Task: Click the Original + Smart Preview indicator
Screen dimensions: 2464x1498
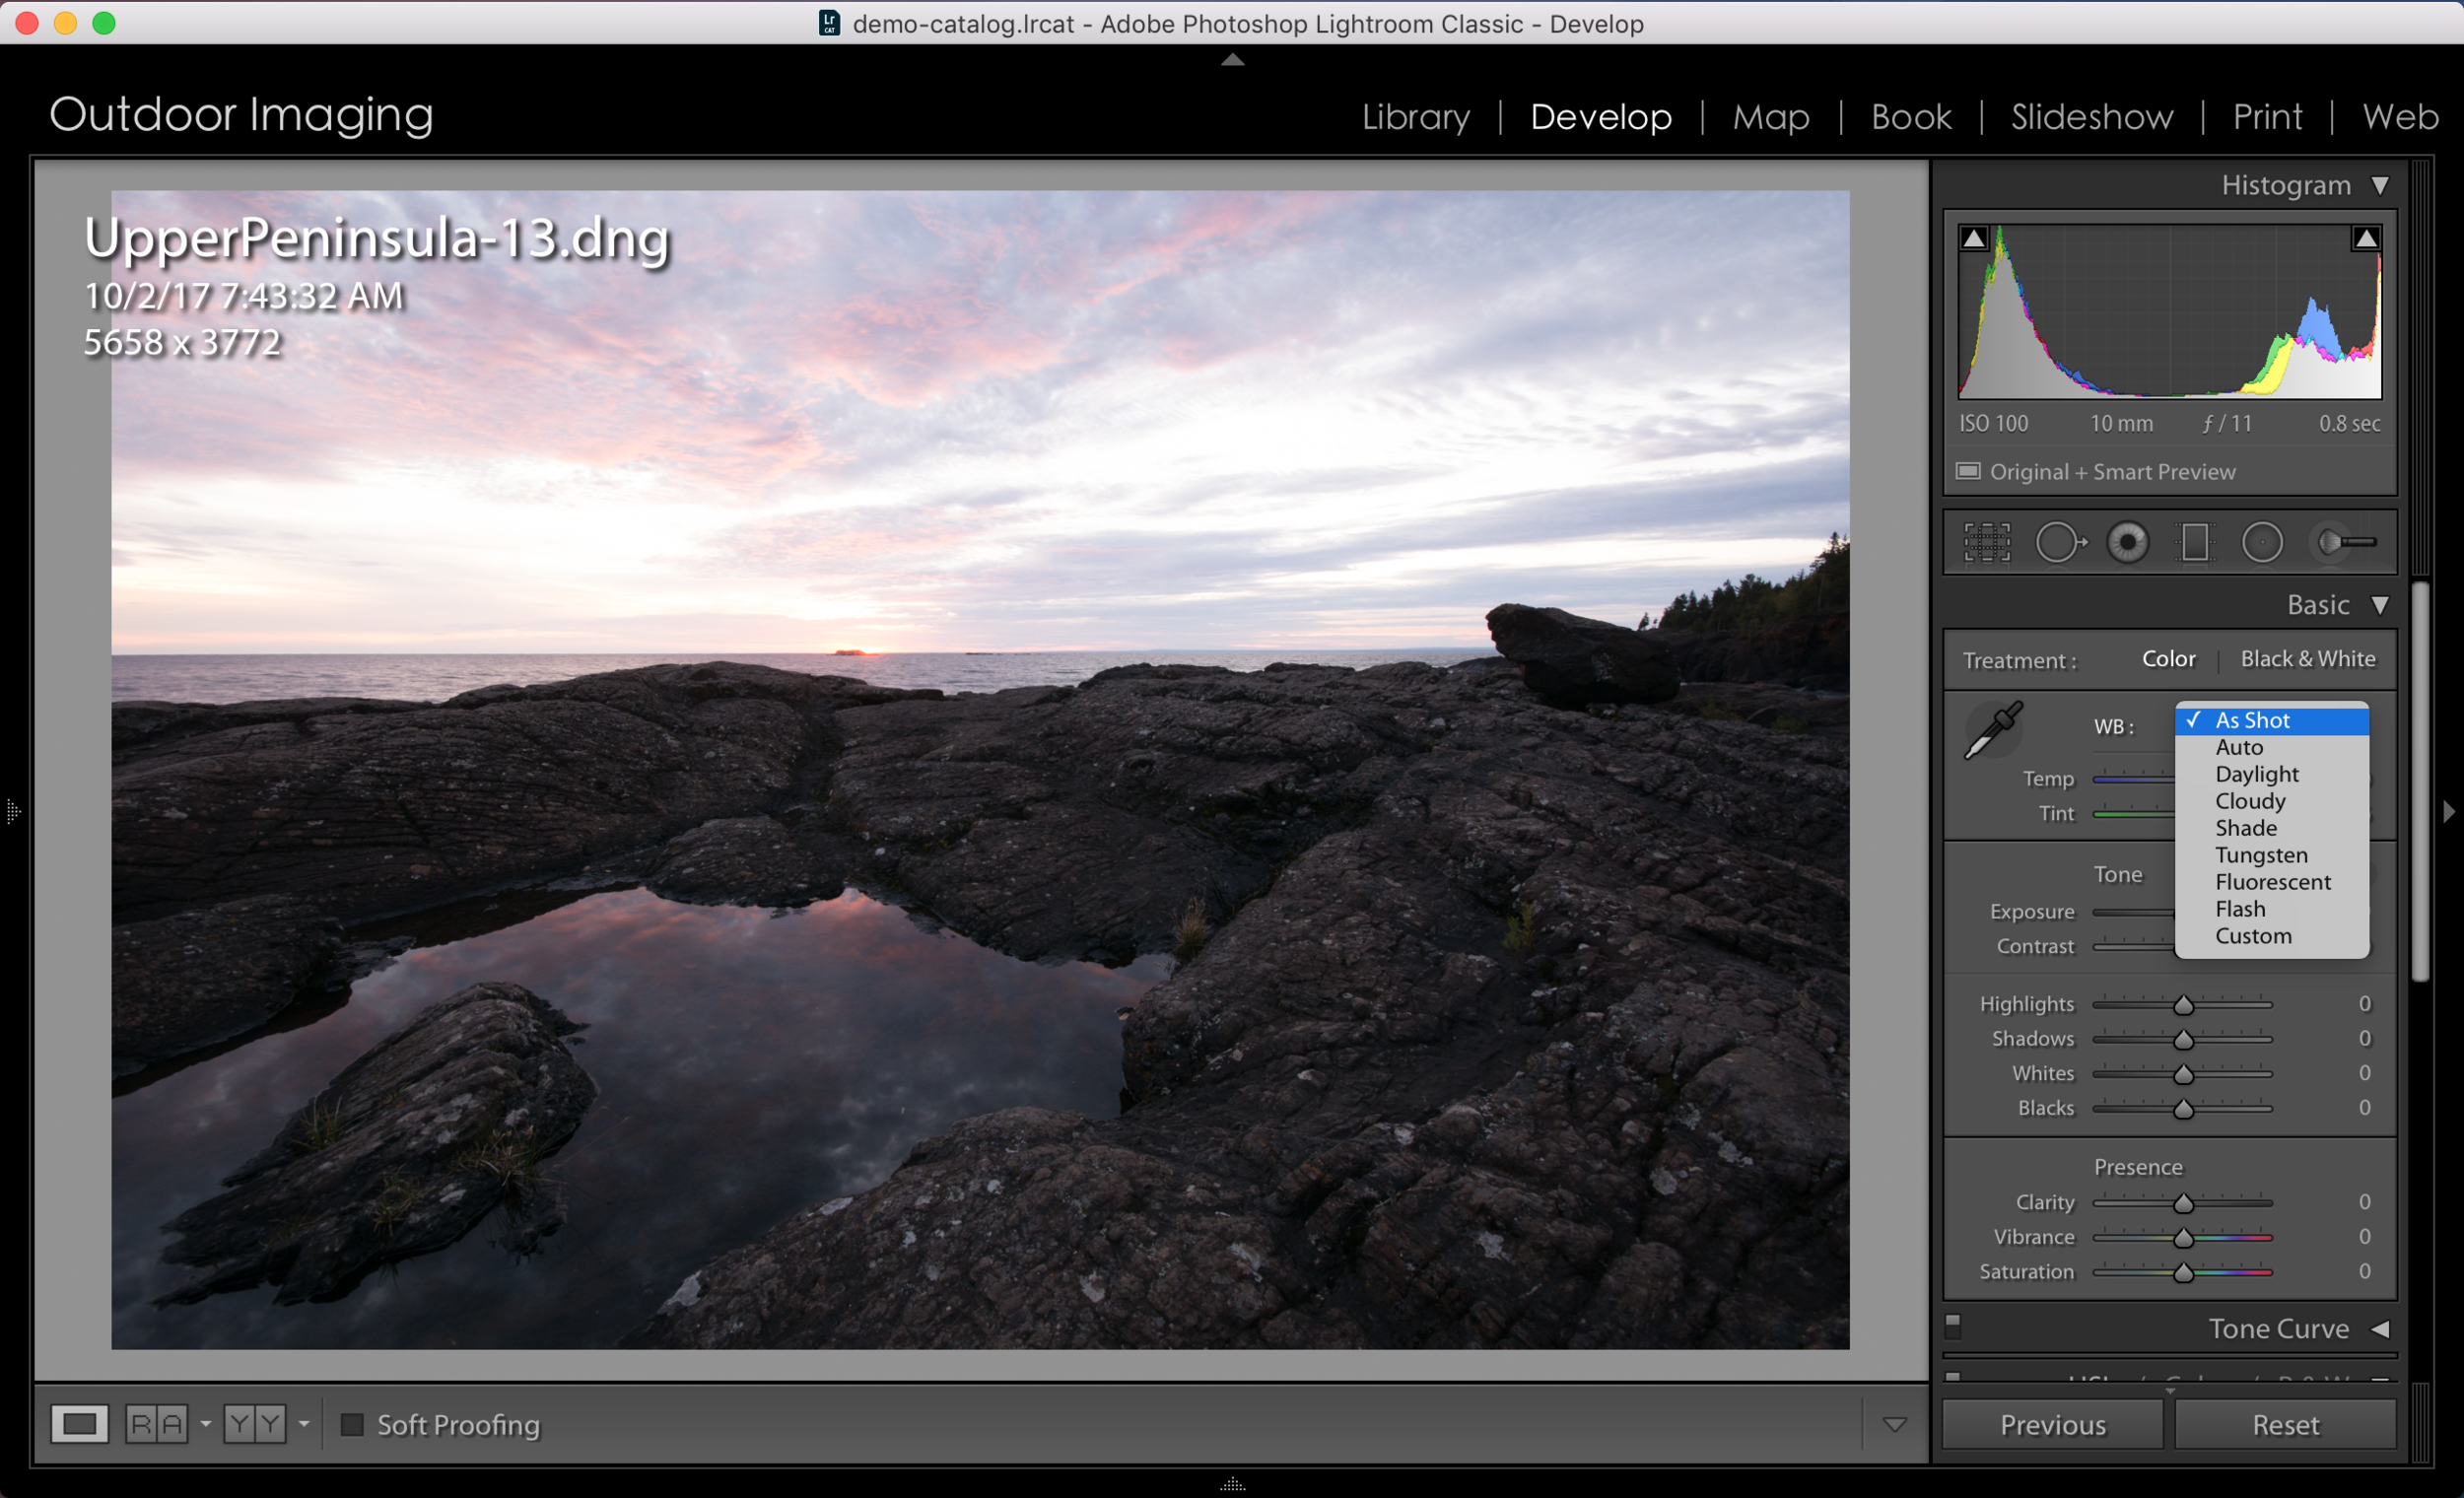Action: click(x=2096, y=472)
